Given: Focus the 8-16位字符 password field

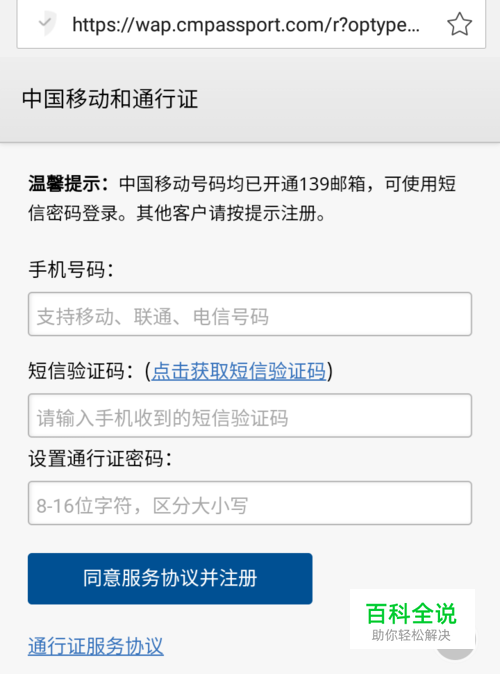Looking at the screenshot, I should (250, 503).
